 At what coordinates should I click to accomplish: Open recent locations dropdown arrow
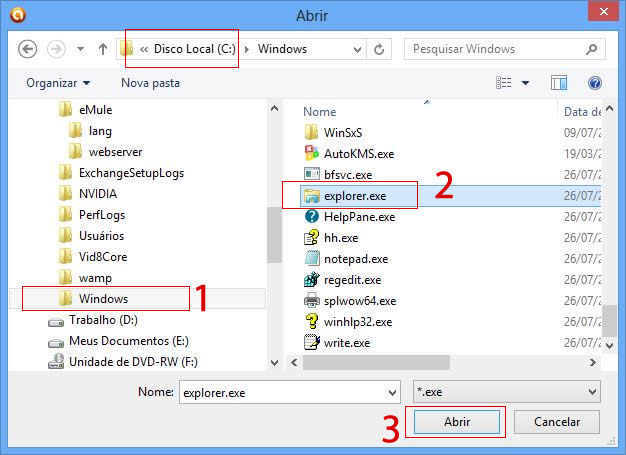81,49
